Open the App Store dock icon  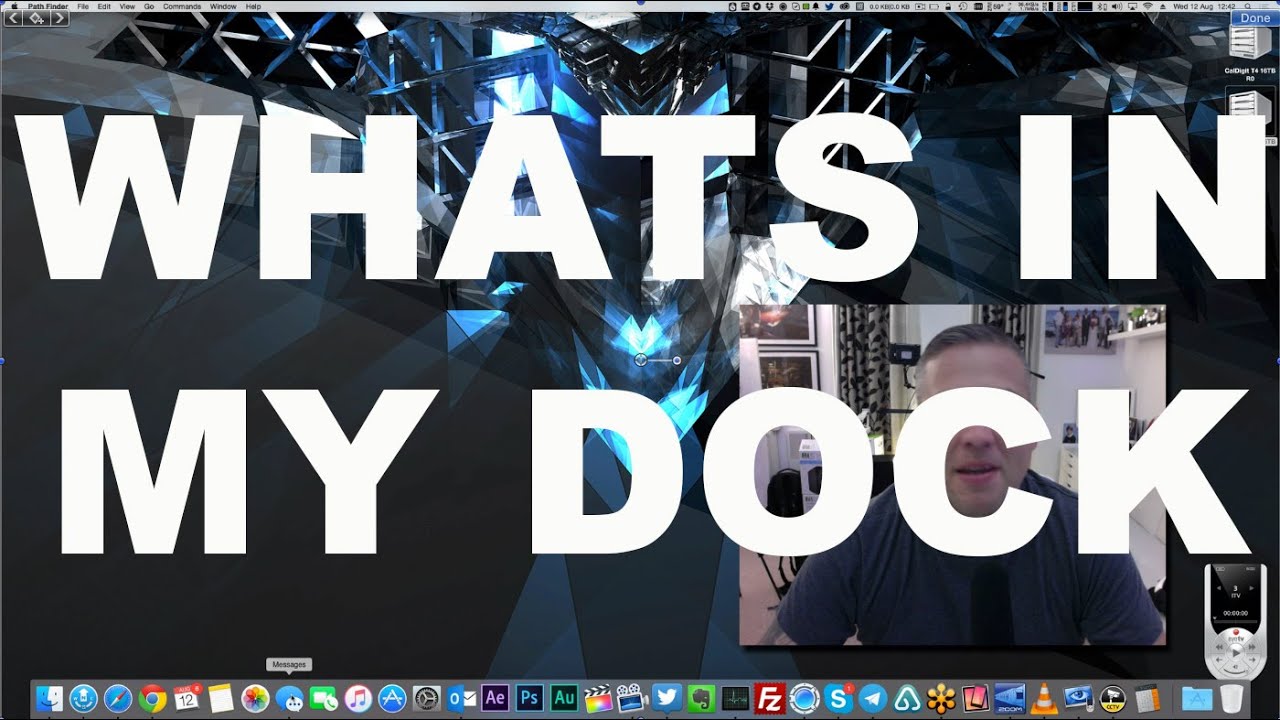pyautogui.click(x=392, y=698)
